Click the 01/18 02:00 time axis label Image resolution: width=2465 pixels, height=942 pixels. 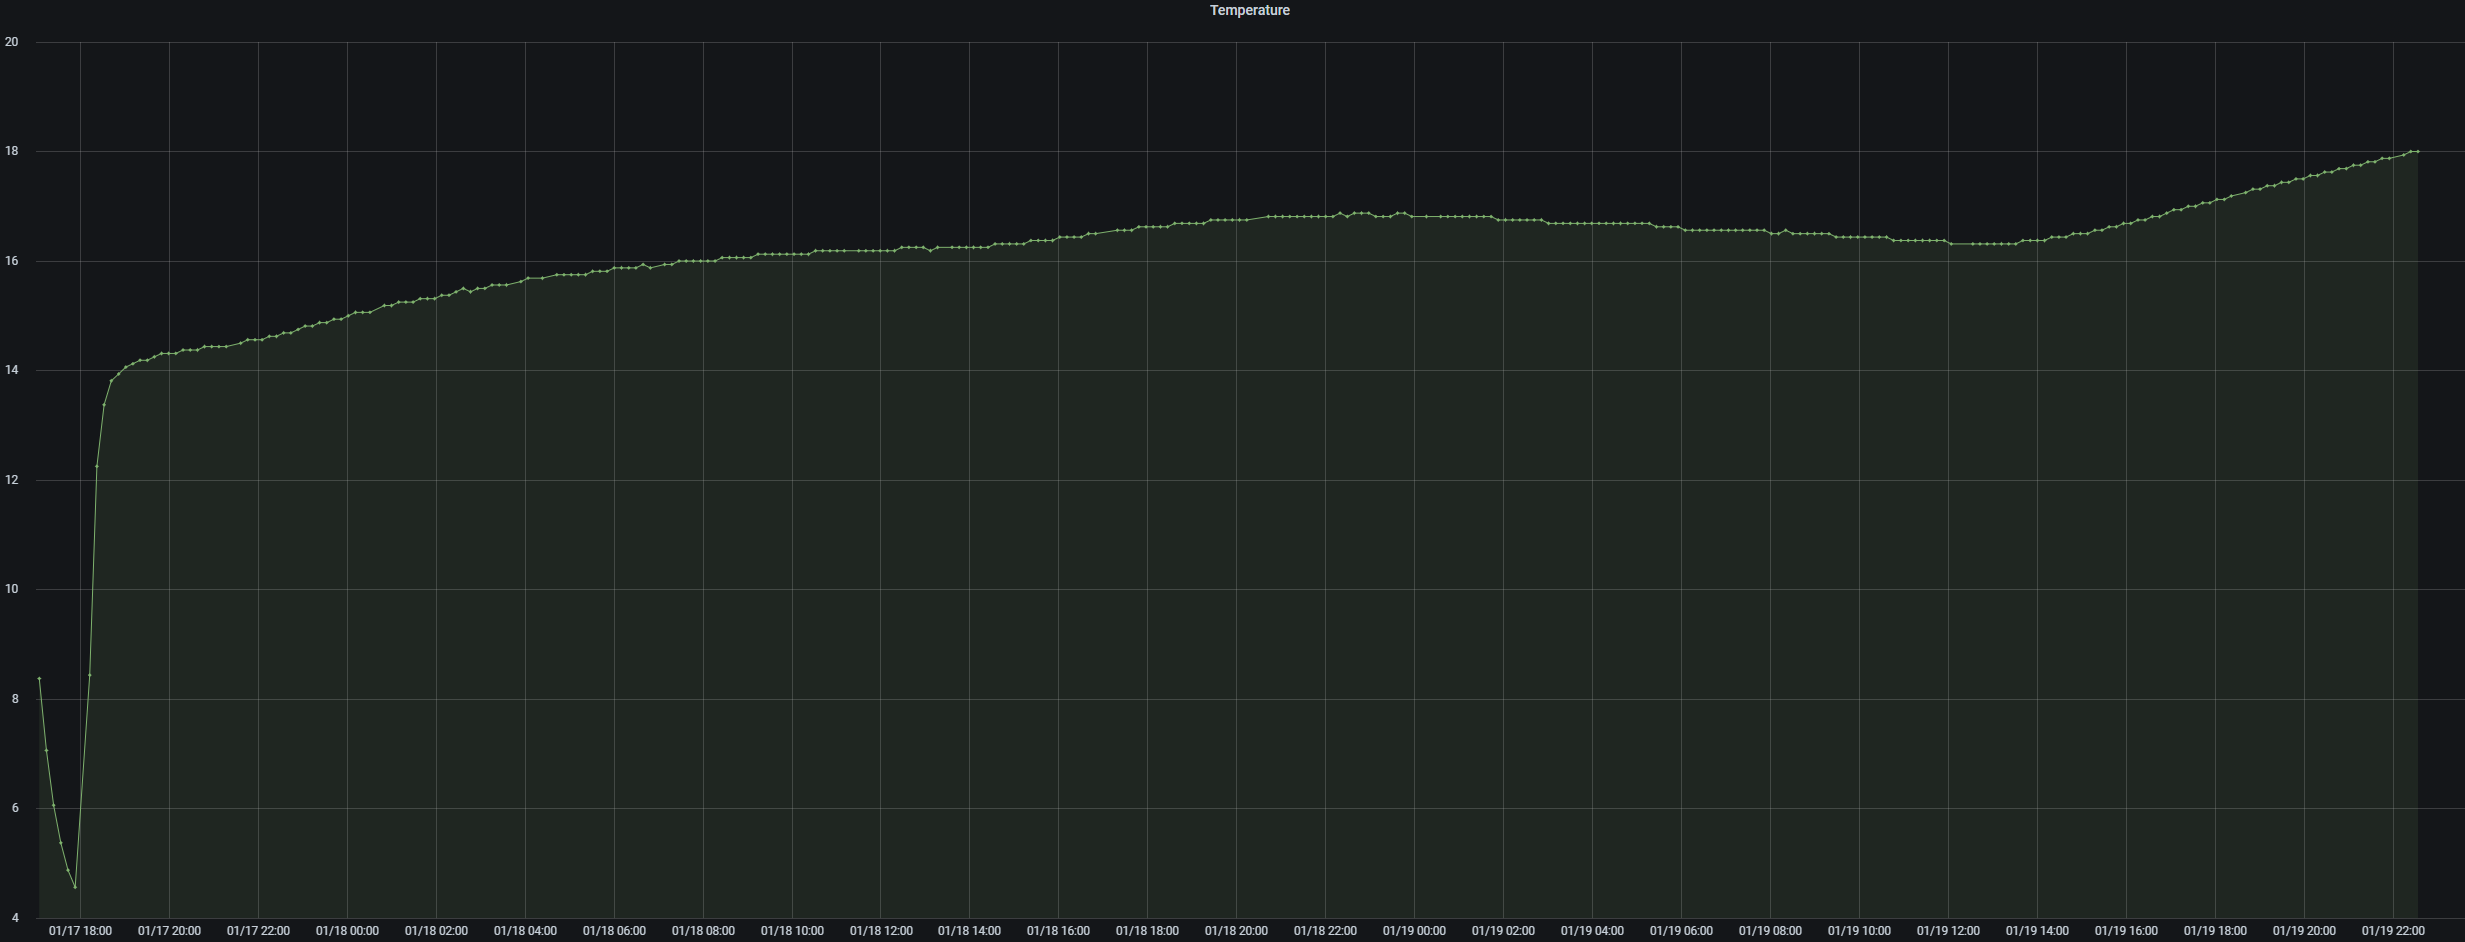click(436, 931)
